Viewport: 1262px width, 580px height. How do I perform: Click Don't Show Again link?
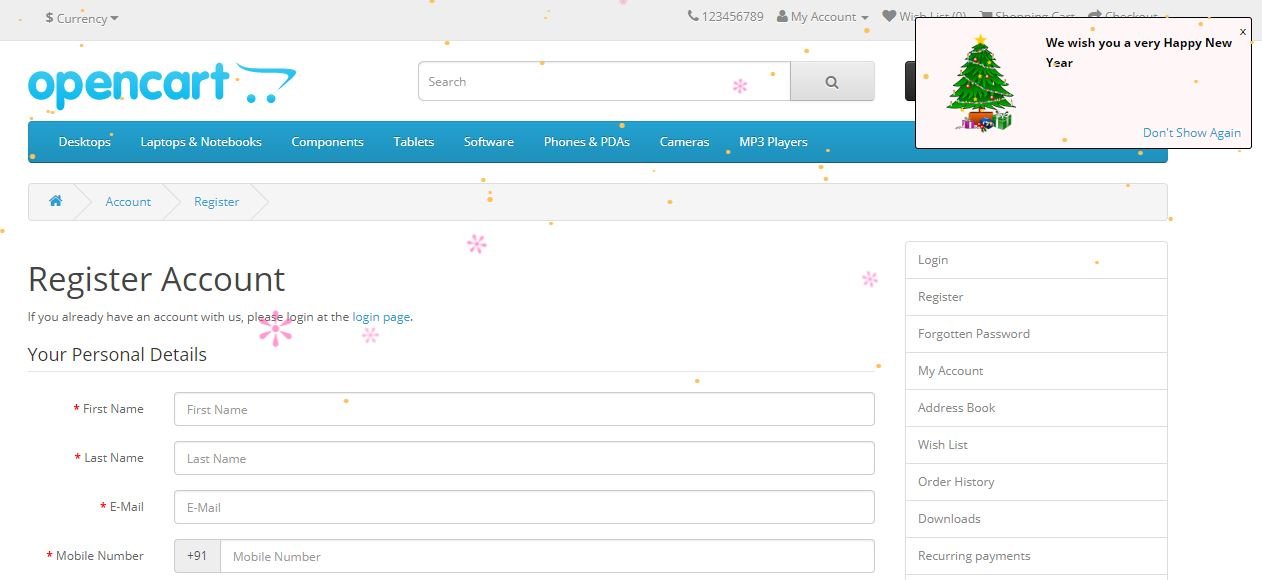tap(1192, 133)
